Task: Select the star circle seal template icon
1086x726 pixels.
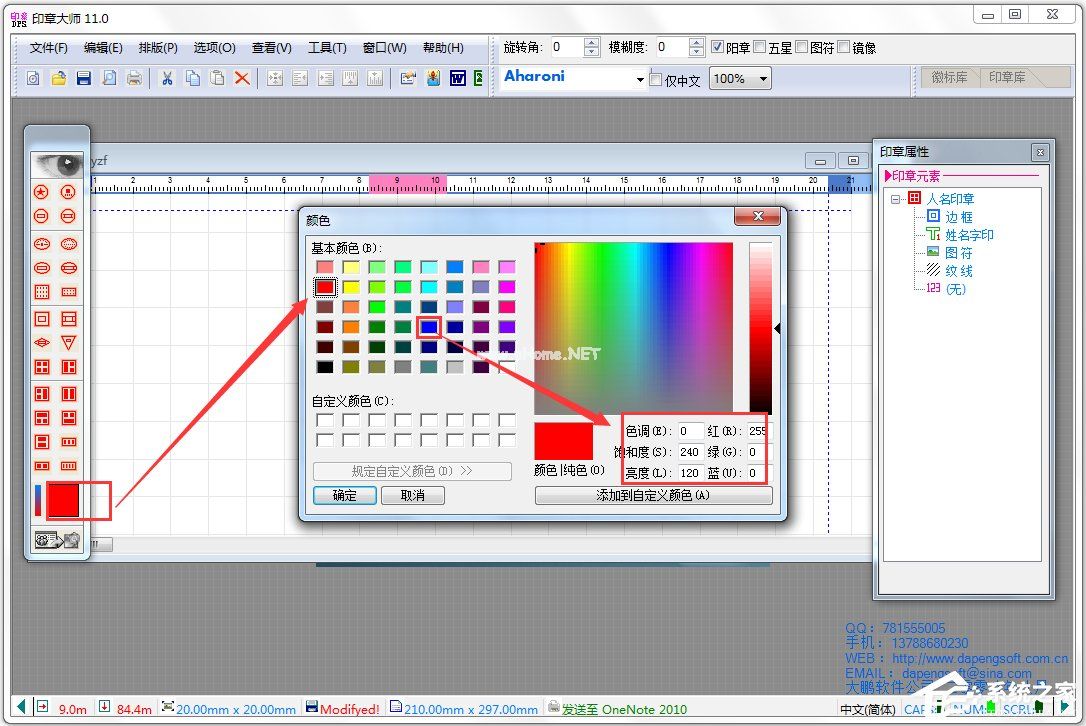Action: (x=42, y=191)
